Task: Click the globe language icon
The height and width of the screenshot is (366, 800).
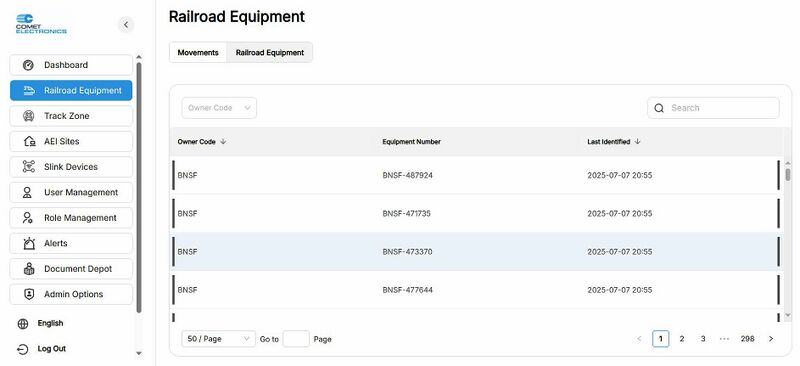Action: click(23, 324)
